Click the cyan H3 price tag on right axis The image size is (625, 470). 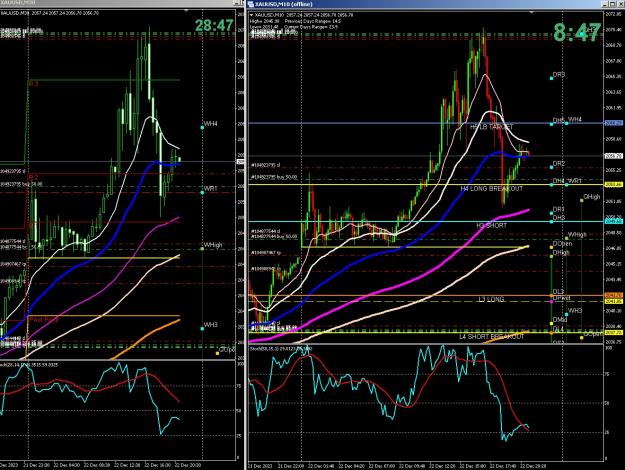coord(613,221)
